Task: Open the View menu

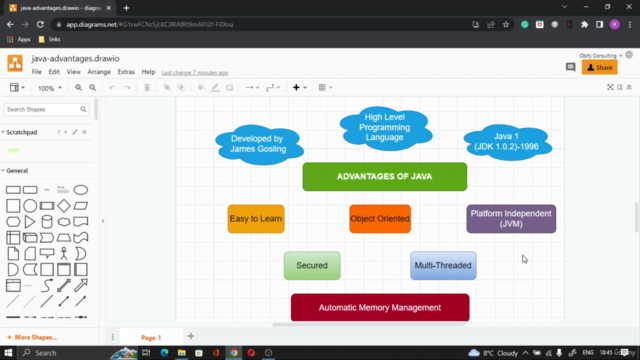Action: (73, 72)
